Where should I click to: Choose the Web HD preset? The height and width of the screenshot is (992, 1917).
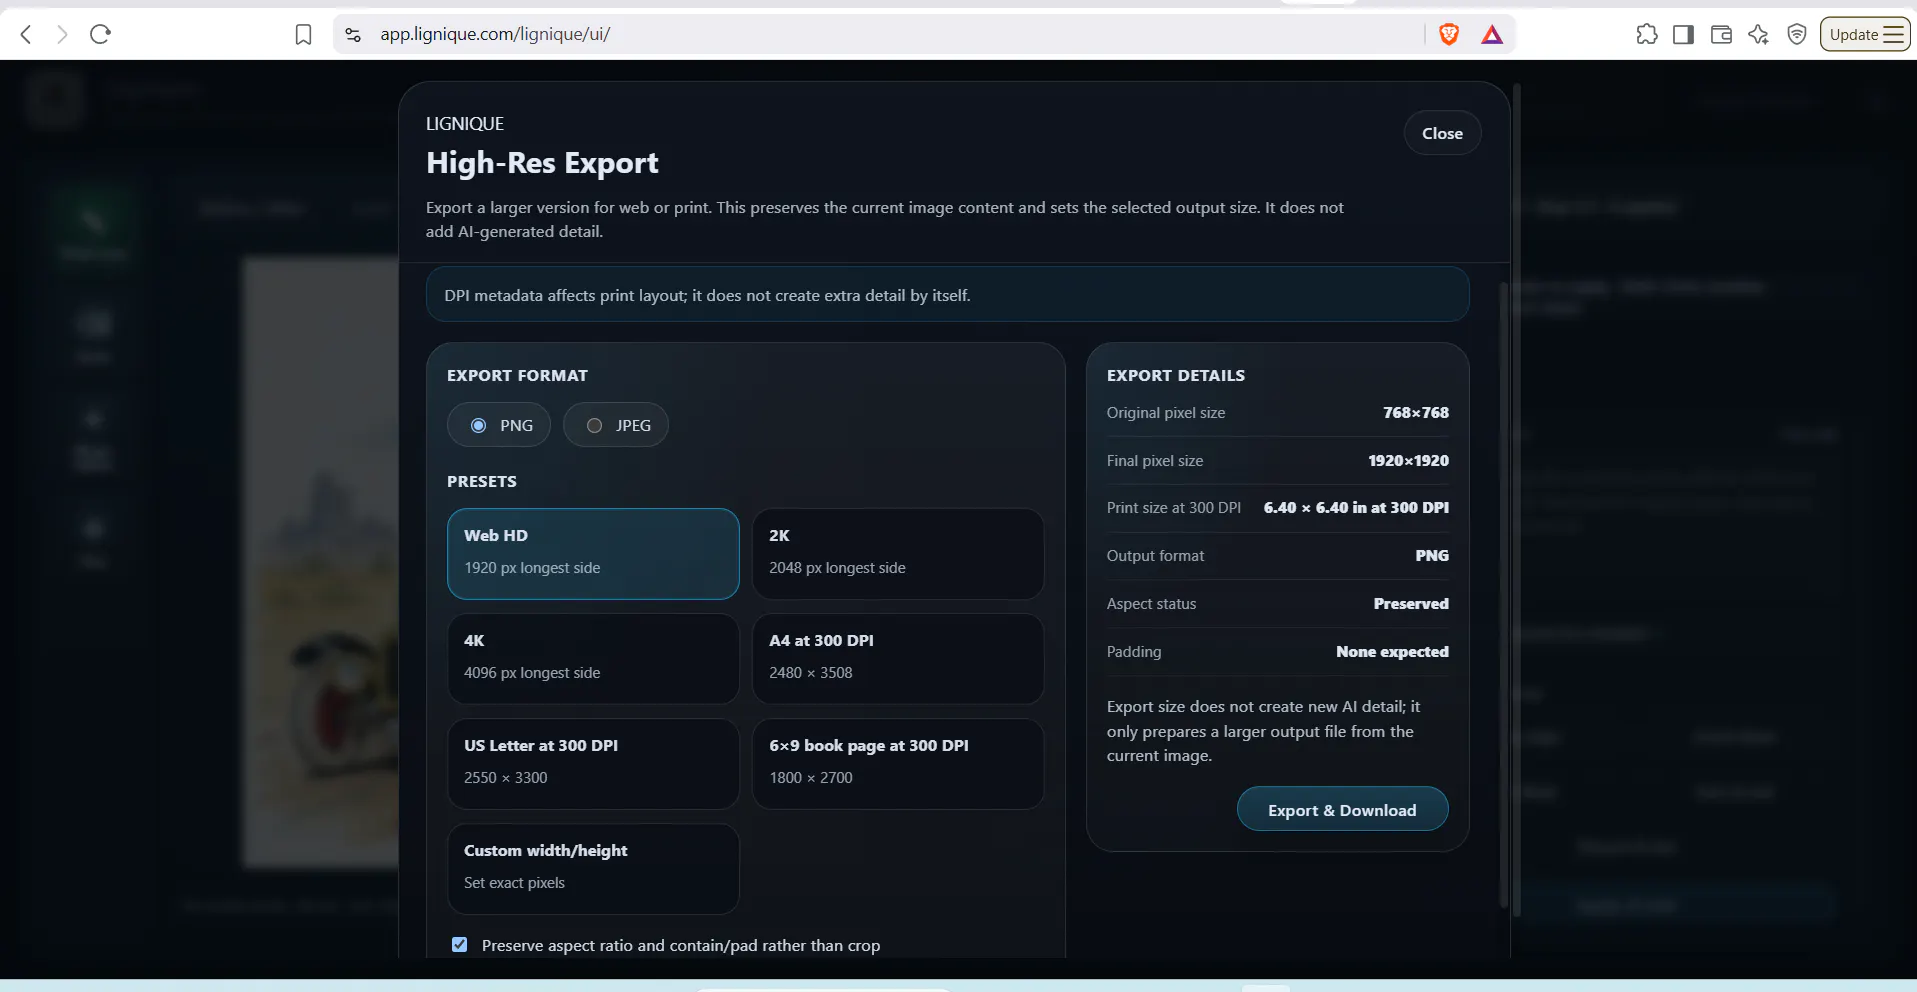pos(593,554)
